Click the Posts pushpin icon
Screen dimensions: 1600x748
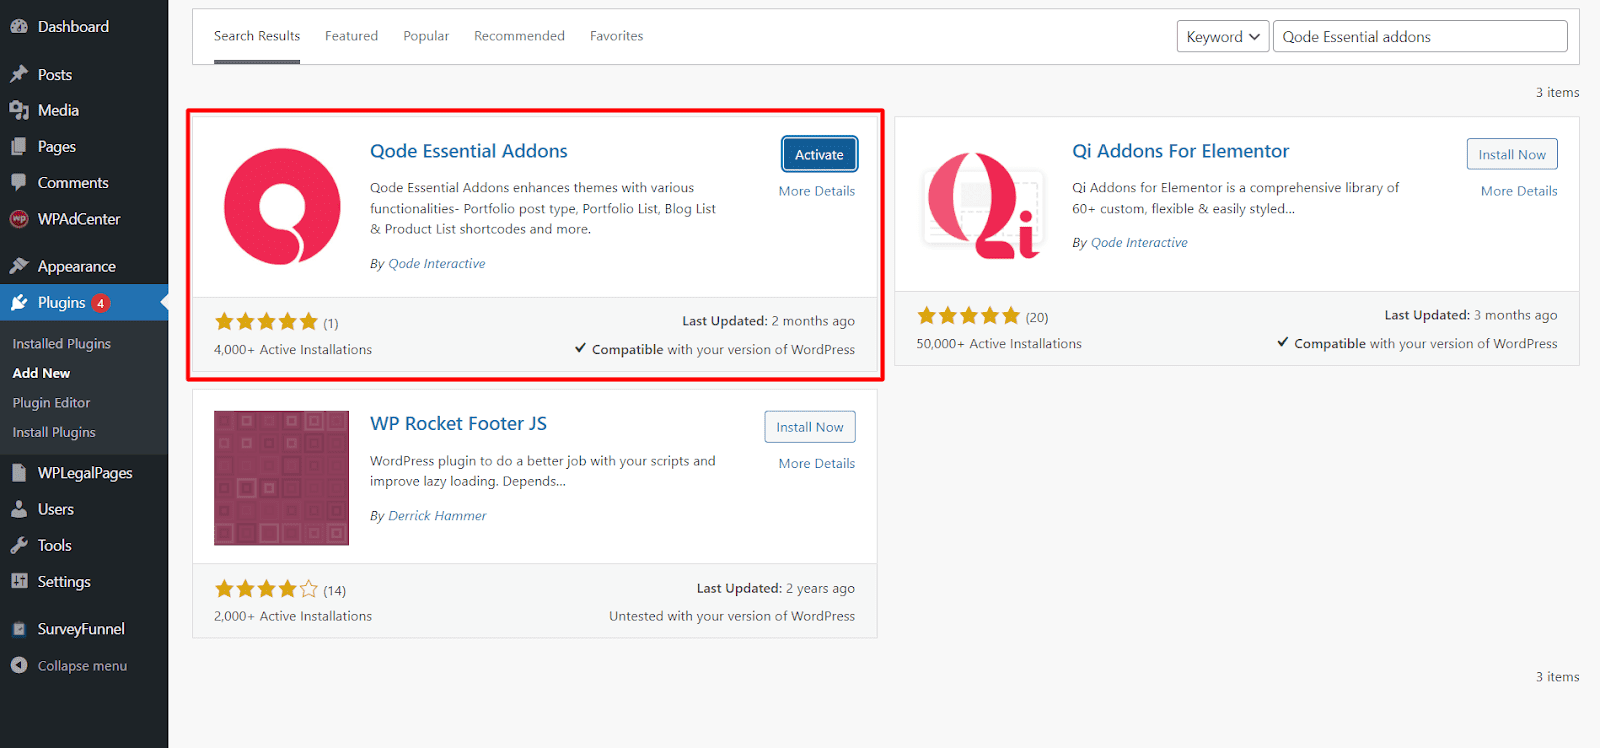coord(19,74)
